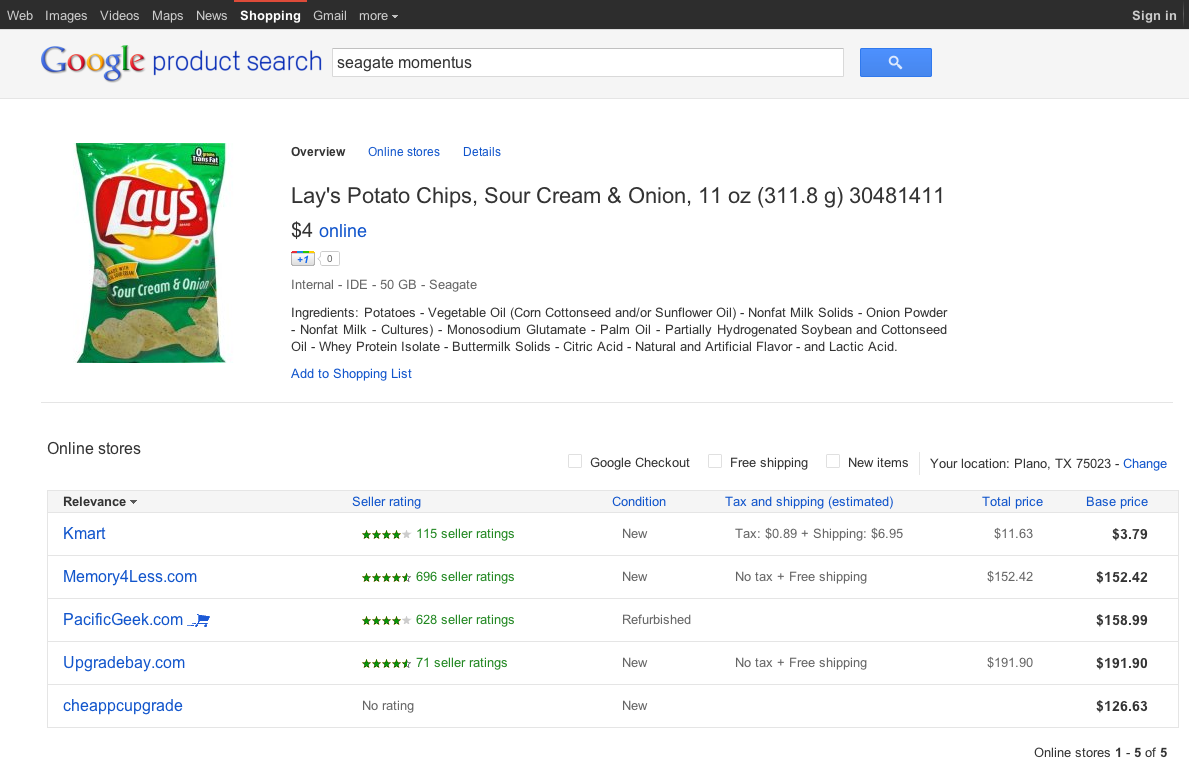View the Details tab

click(482, 152)
